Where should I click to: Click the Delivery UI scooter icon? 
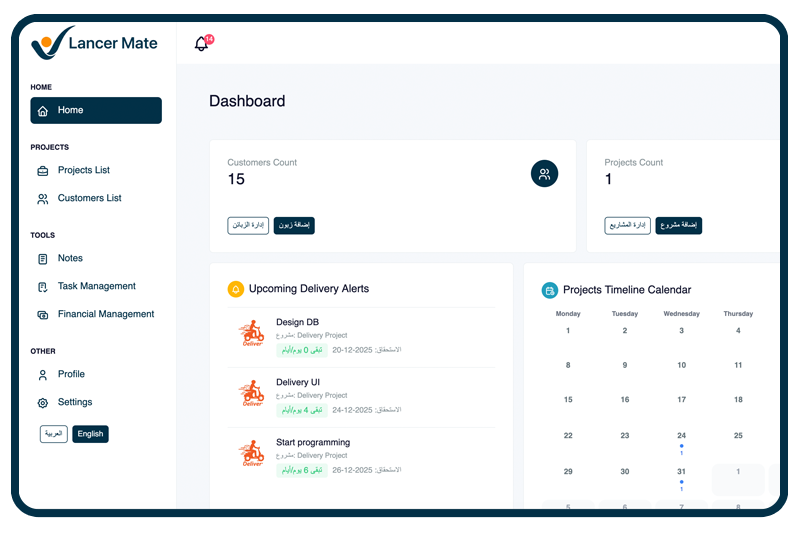point(251,395)
